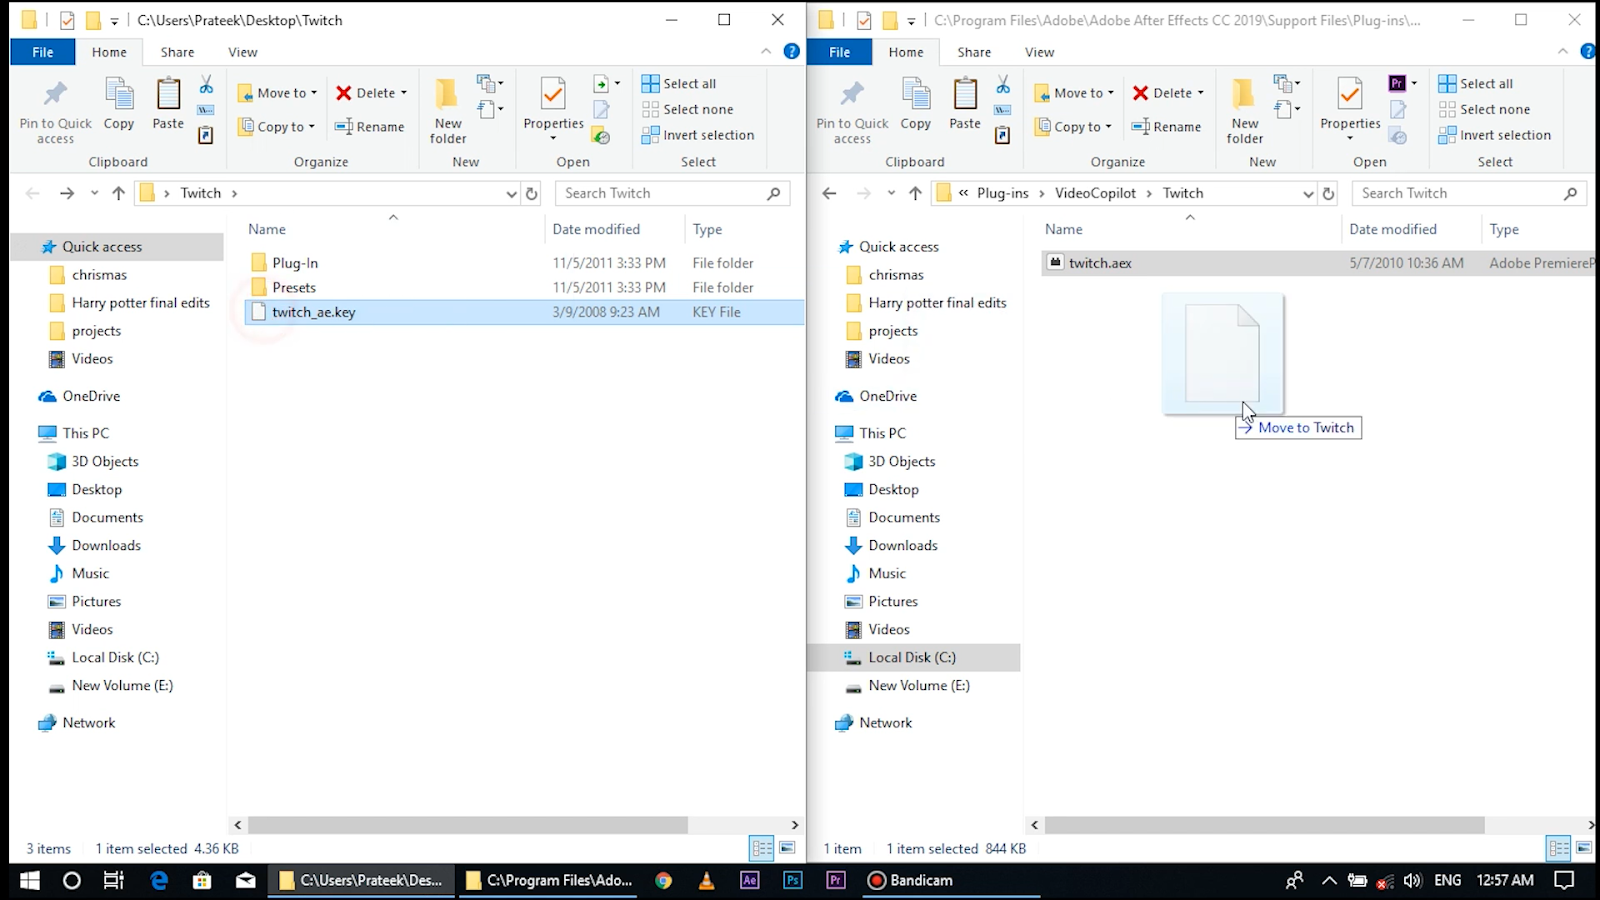
Task: Open recent locations dropdown in right window
Action: 891,194
